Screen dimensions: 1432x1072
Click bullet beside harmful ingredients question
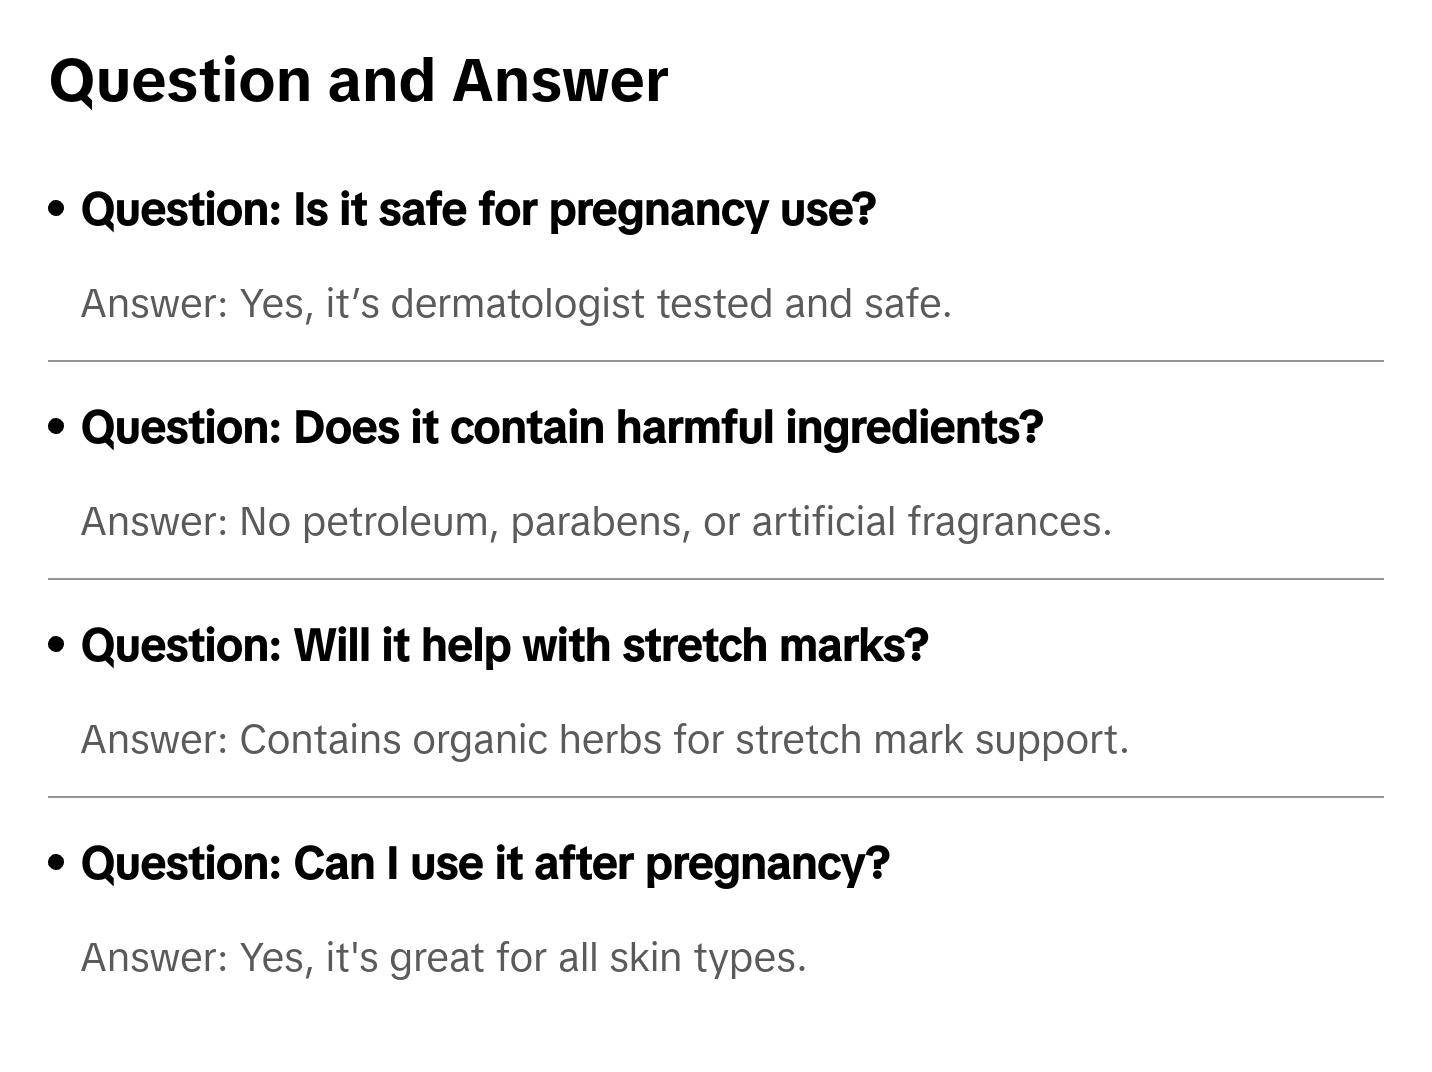57,427
